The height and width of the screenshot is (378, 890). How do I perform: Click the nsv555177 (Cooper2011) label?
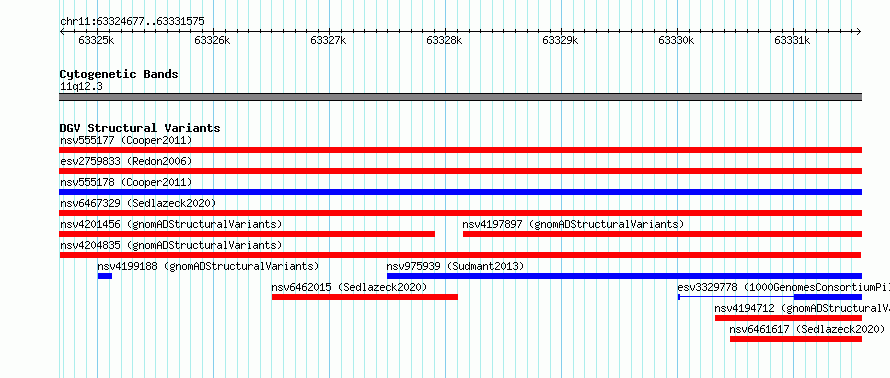[126, 140]
